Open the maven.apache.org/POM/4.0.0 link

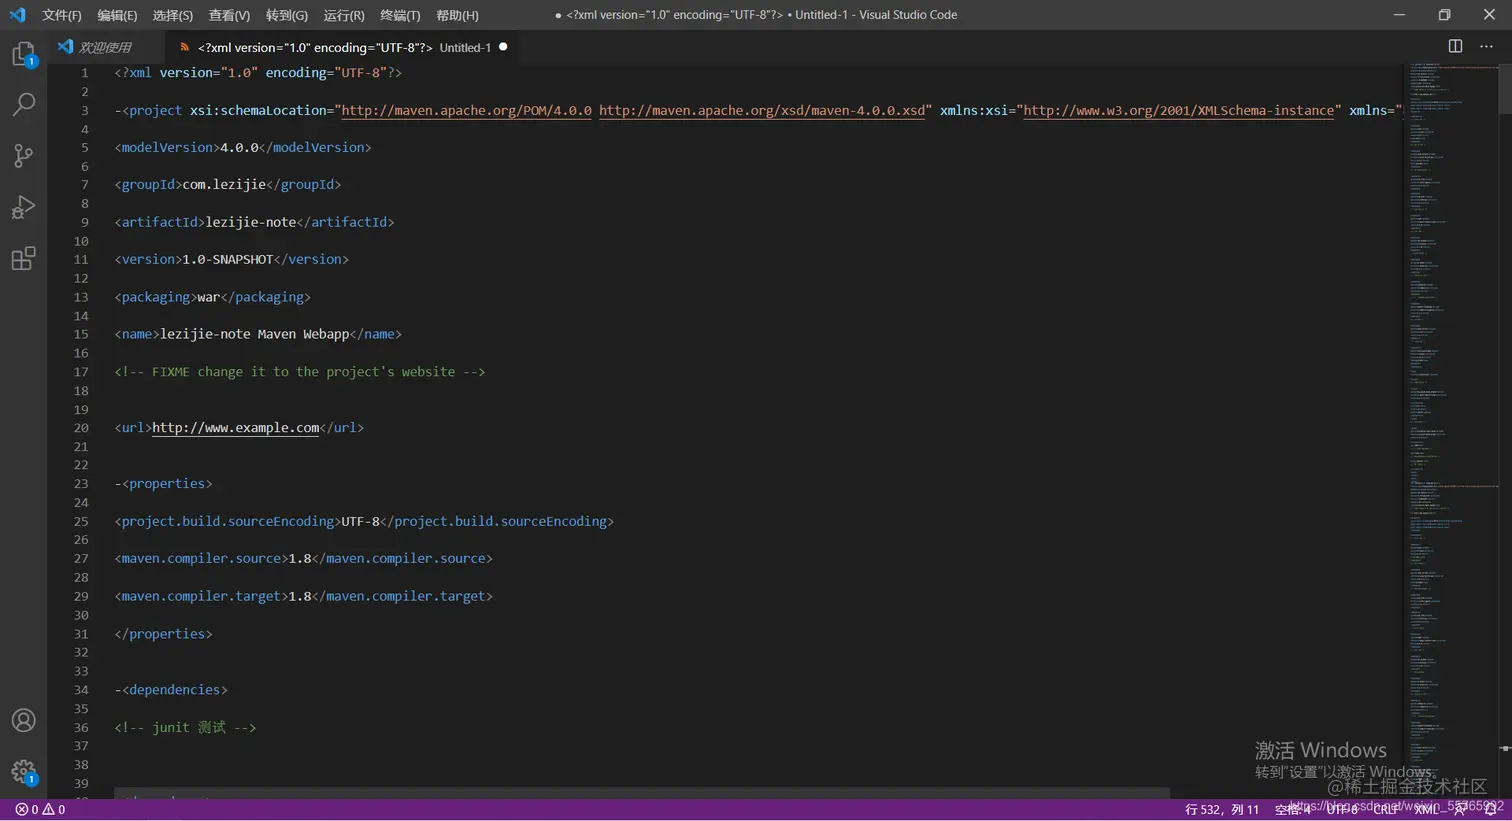click(x=466, y=110)
